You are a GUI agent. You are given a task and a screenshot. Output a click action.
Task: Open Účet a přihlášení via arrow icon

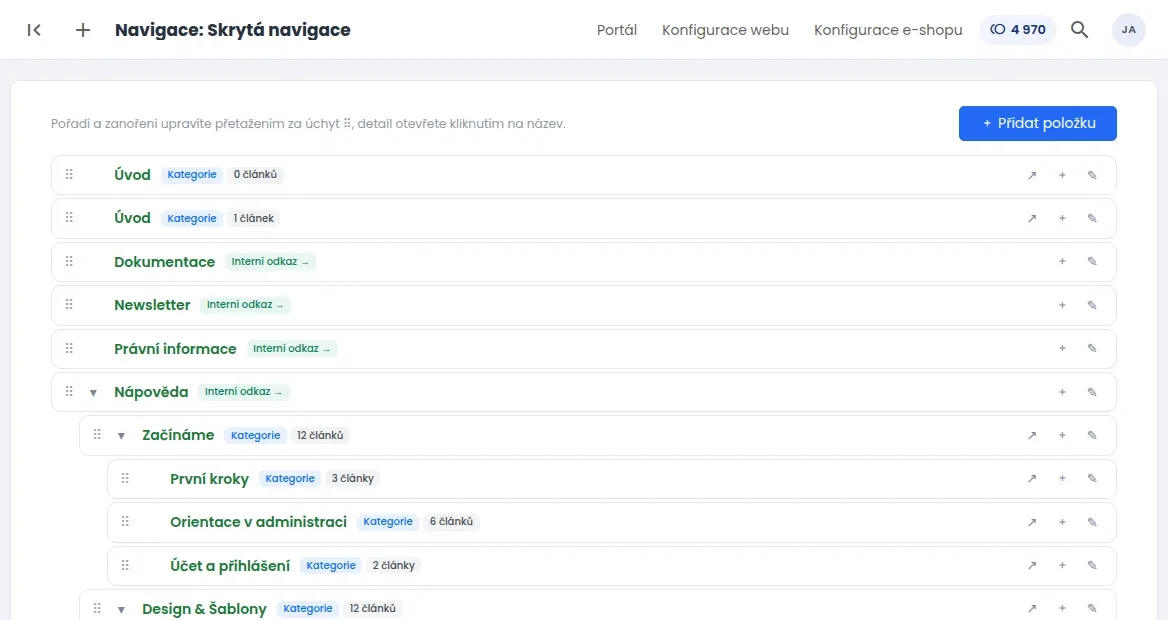click(1032, 566)
